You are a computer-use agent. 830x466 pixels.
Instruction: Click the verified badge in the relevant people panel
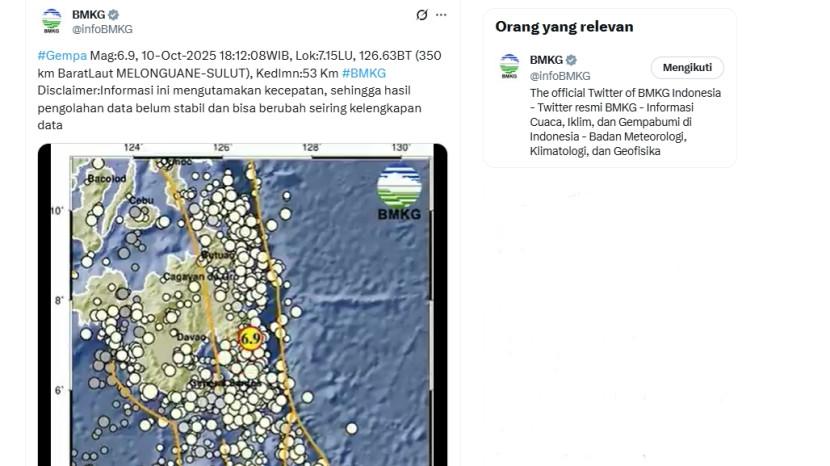pos(571,60)
